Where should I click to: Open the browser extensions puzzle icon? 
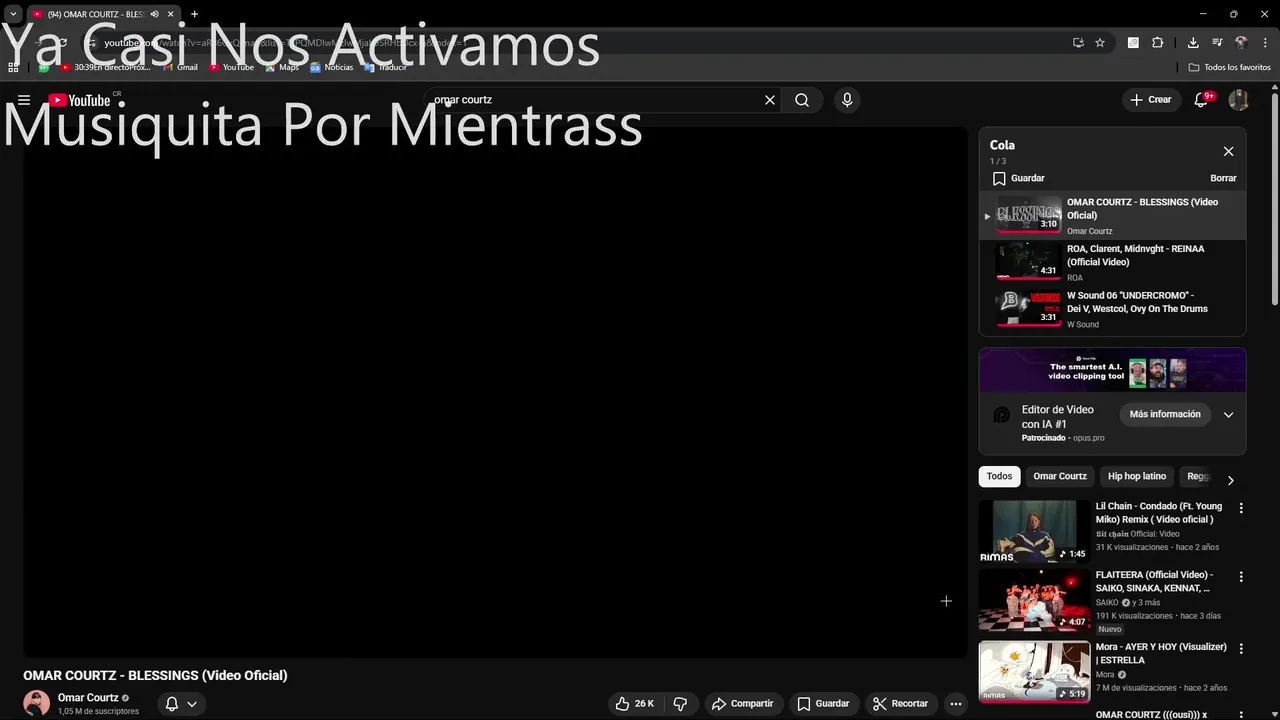1158,43
